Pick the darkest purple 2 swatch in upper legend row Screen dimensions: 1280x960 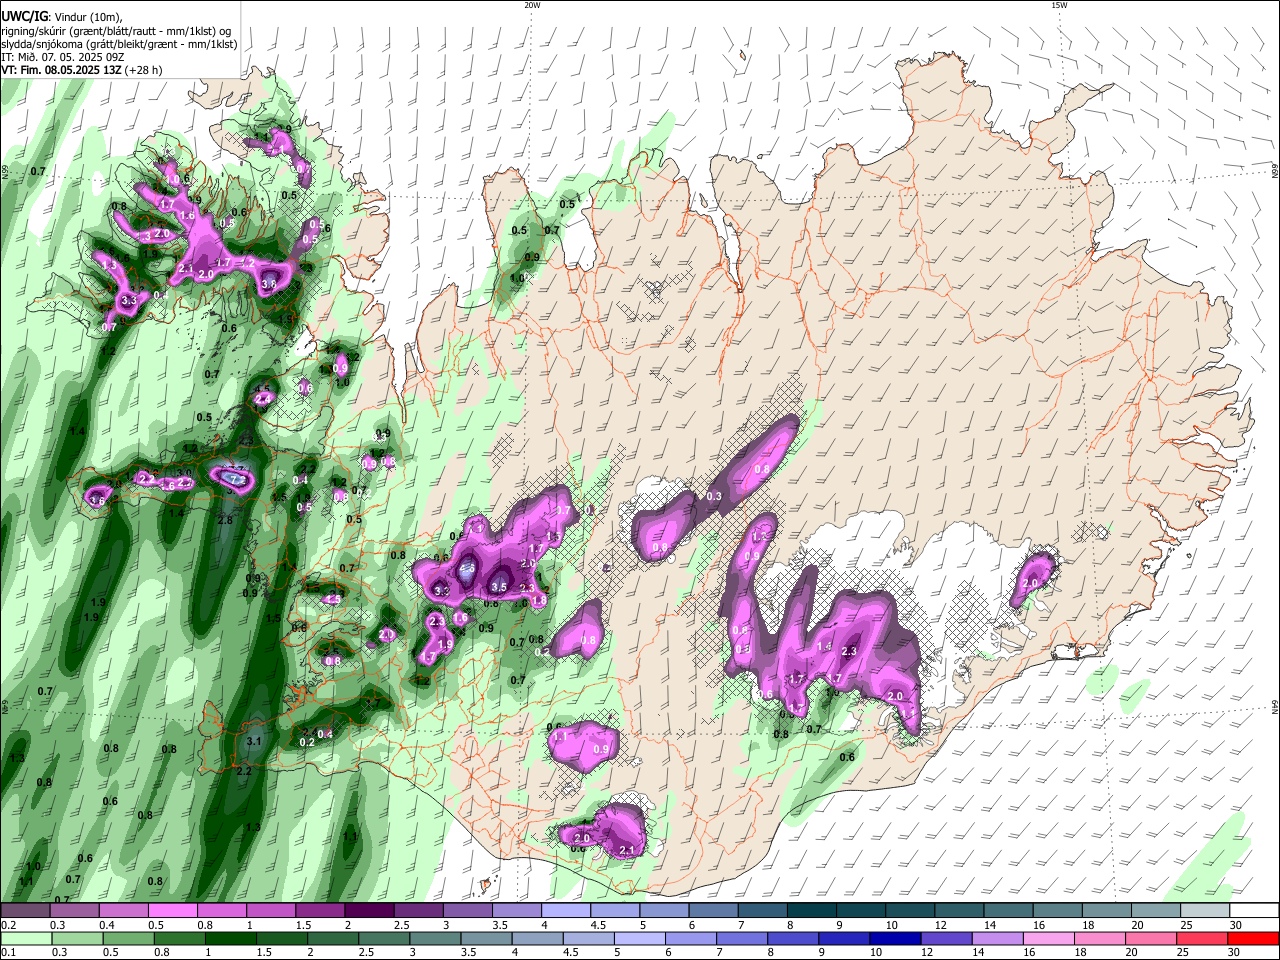pos(368,911)
